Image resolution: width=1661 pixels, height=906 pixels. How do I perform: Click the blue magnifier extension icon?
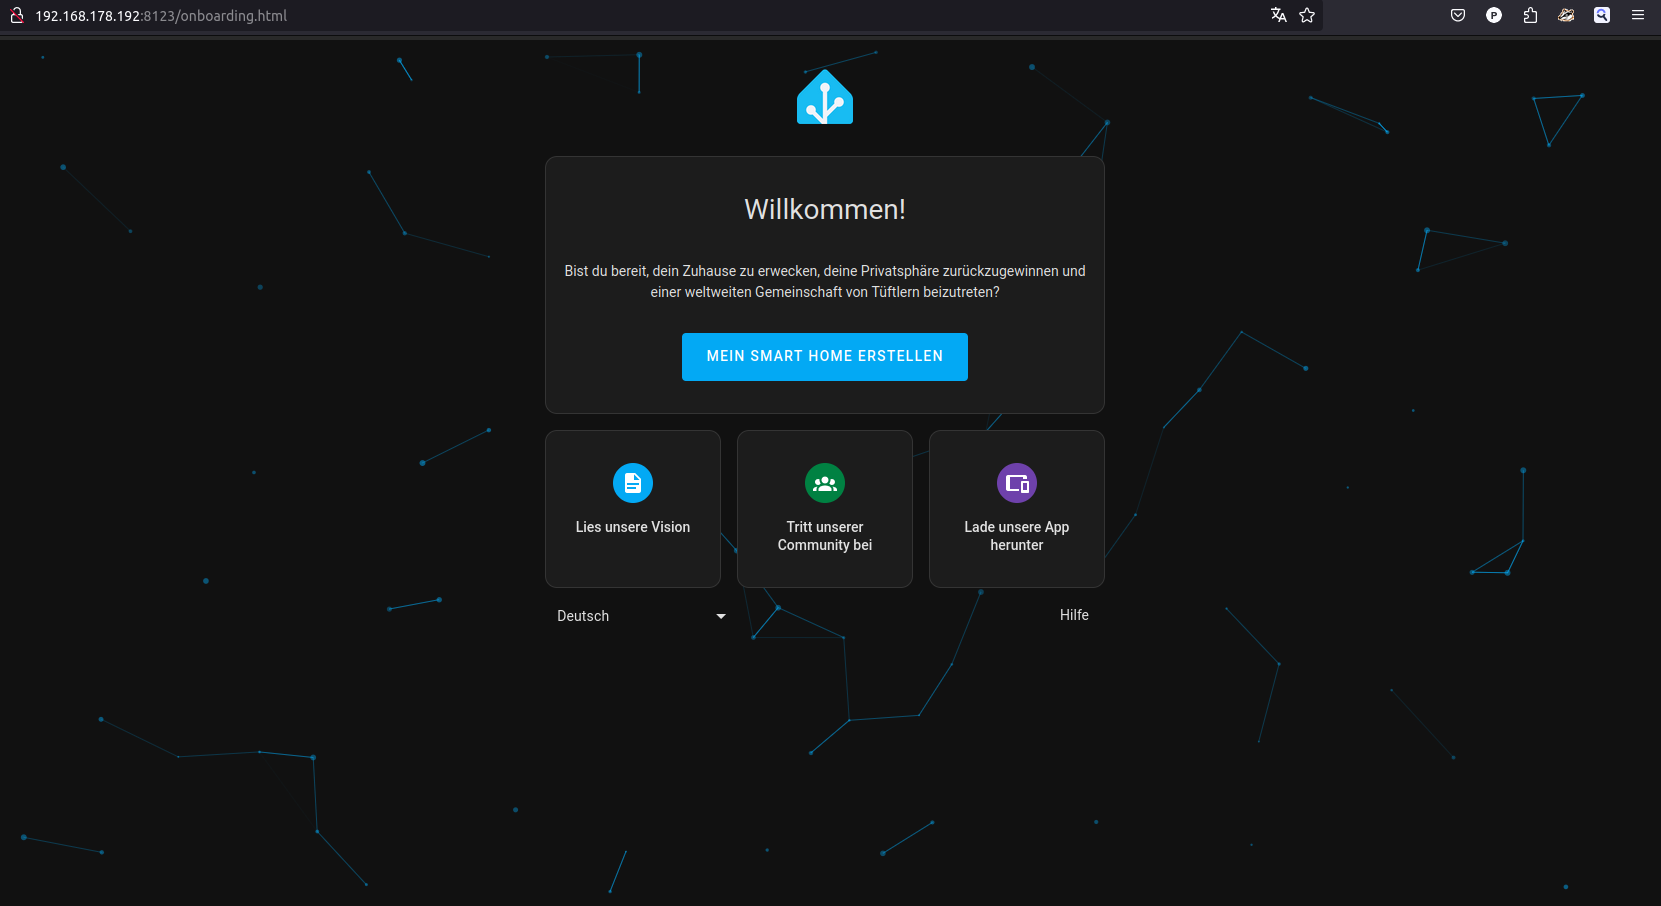1601,15
